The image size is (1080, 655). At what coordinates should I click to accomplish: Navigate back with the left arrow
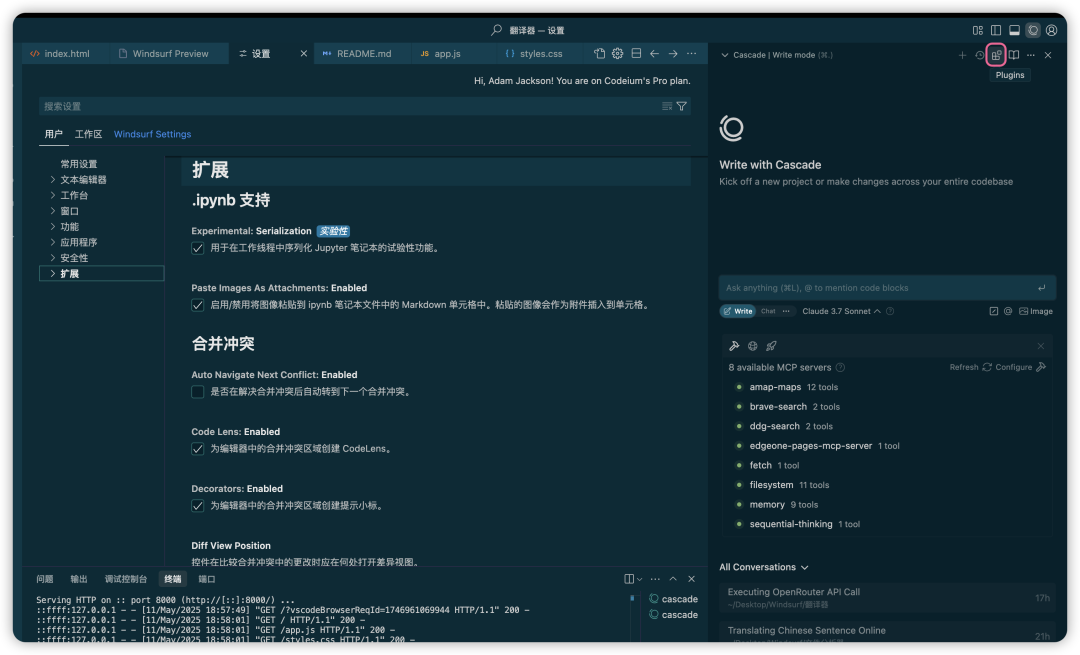[654, 54]
